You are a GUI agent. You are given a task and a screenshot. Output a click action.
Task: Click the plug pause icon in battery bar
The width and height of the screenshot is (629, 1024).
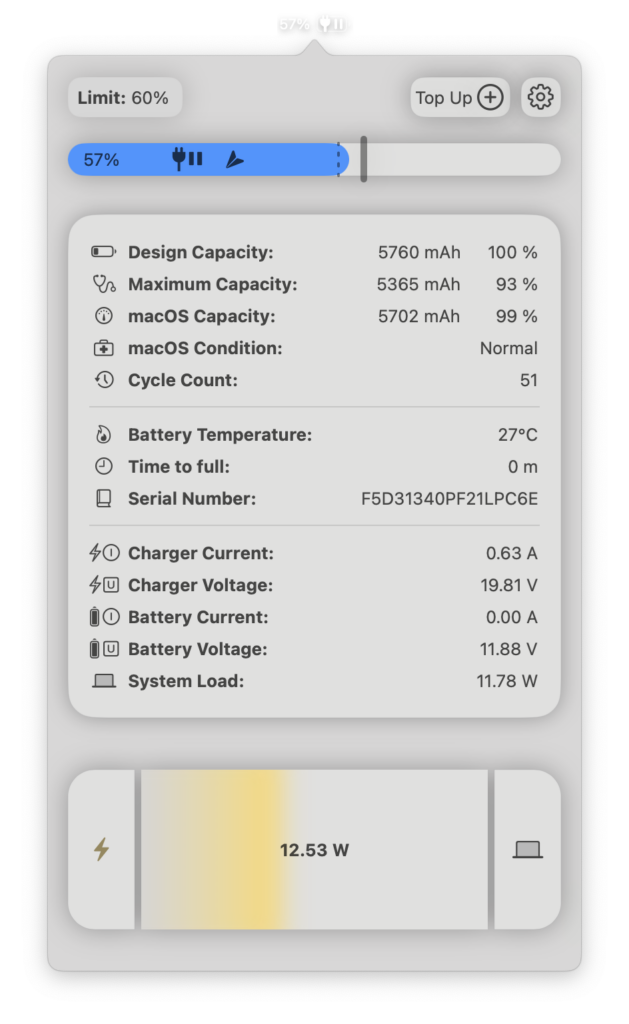point(187,159)
